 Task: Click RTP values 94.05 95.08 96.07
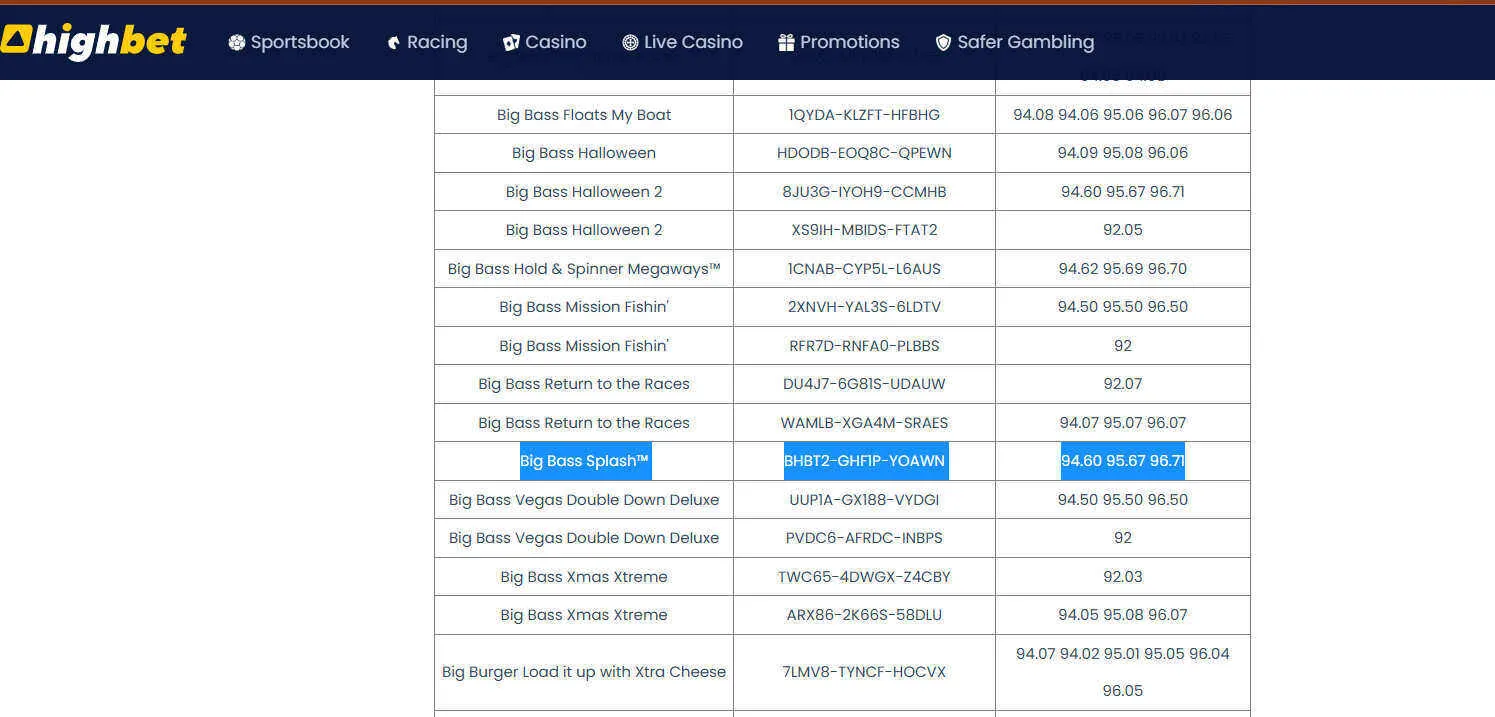[x=1123, y=615]
